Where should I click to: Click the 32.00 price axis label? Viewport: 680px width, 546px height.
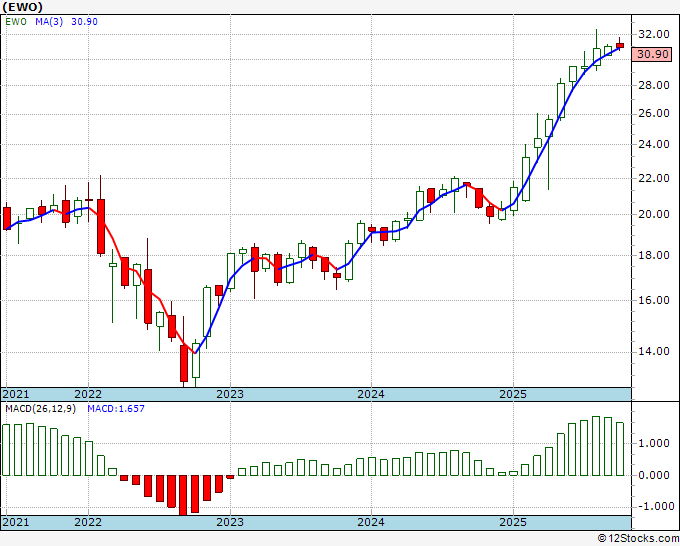[654, 34]
